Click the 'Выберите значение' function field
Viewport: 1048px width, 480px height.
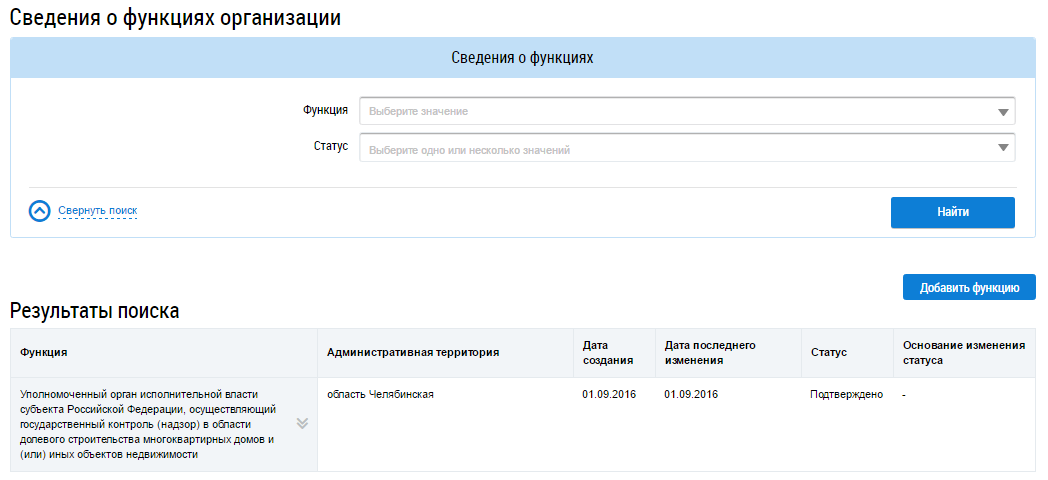point(680,111)
